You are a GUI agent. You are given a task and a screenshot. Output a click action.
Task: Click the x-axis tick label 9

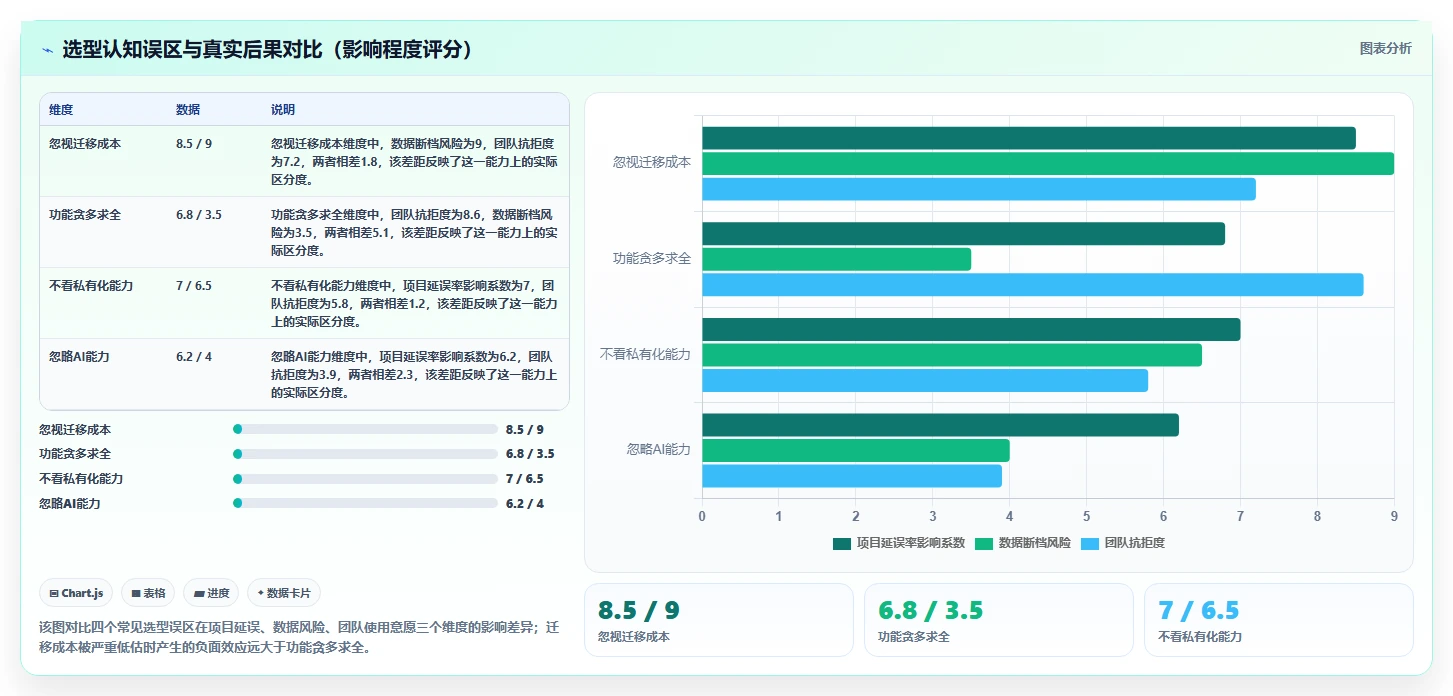click(1394, 516)
